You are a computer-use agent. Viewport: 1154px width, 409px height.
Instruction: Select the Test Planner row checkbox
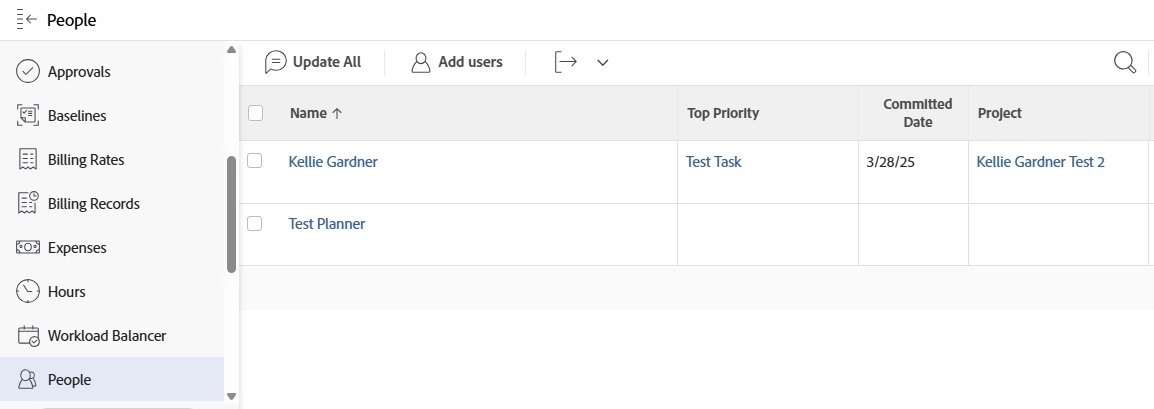point(255,224)
